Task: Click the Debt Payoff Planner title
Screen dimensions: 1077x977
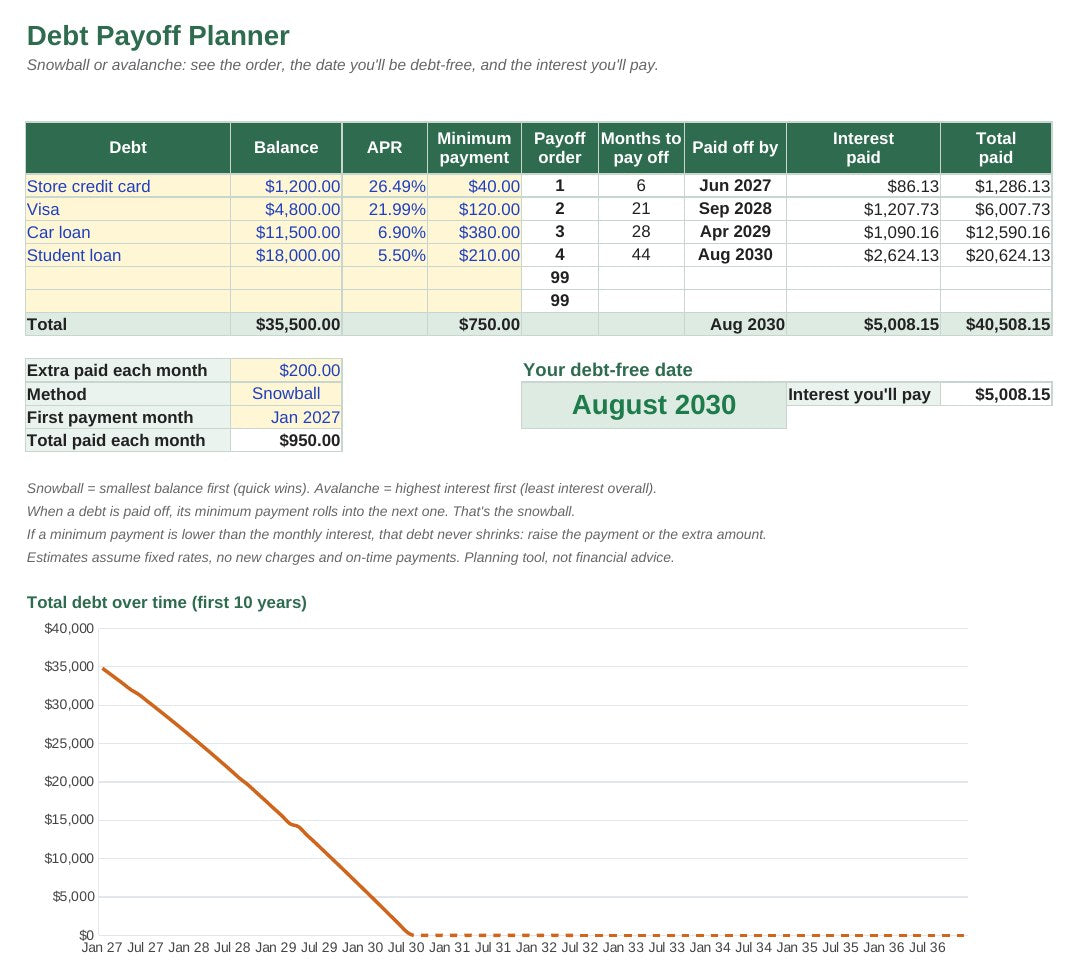Action: click(158, 36)
